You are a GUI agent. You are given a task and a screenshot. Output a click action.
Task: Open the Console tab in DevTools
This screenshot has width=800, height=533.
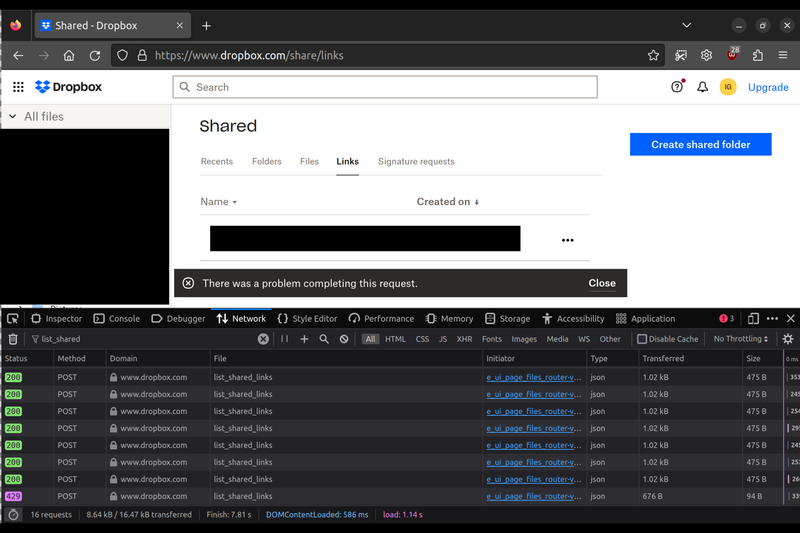116,318
